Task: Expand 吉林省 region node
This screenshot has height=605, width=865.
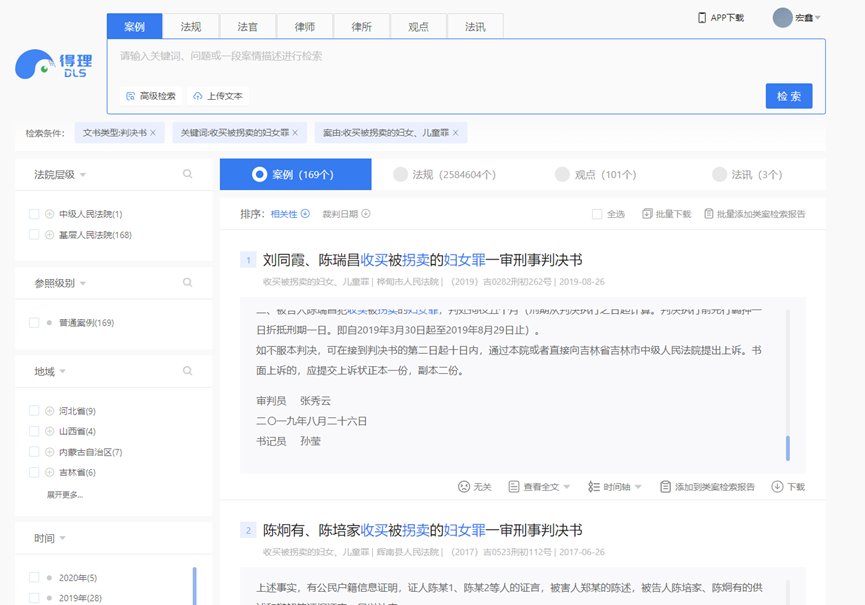Action: [x=49, y=473]
